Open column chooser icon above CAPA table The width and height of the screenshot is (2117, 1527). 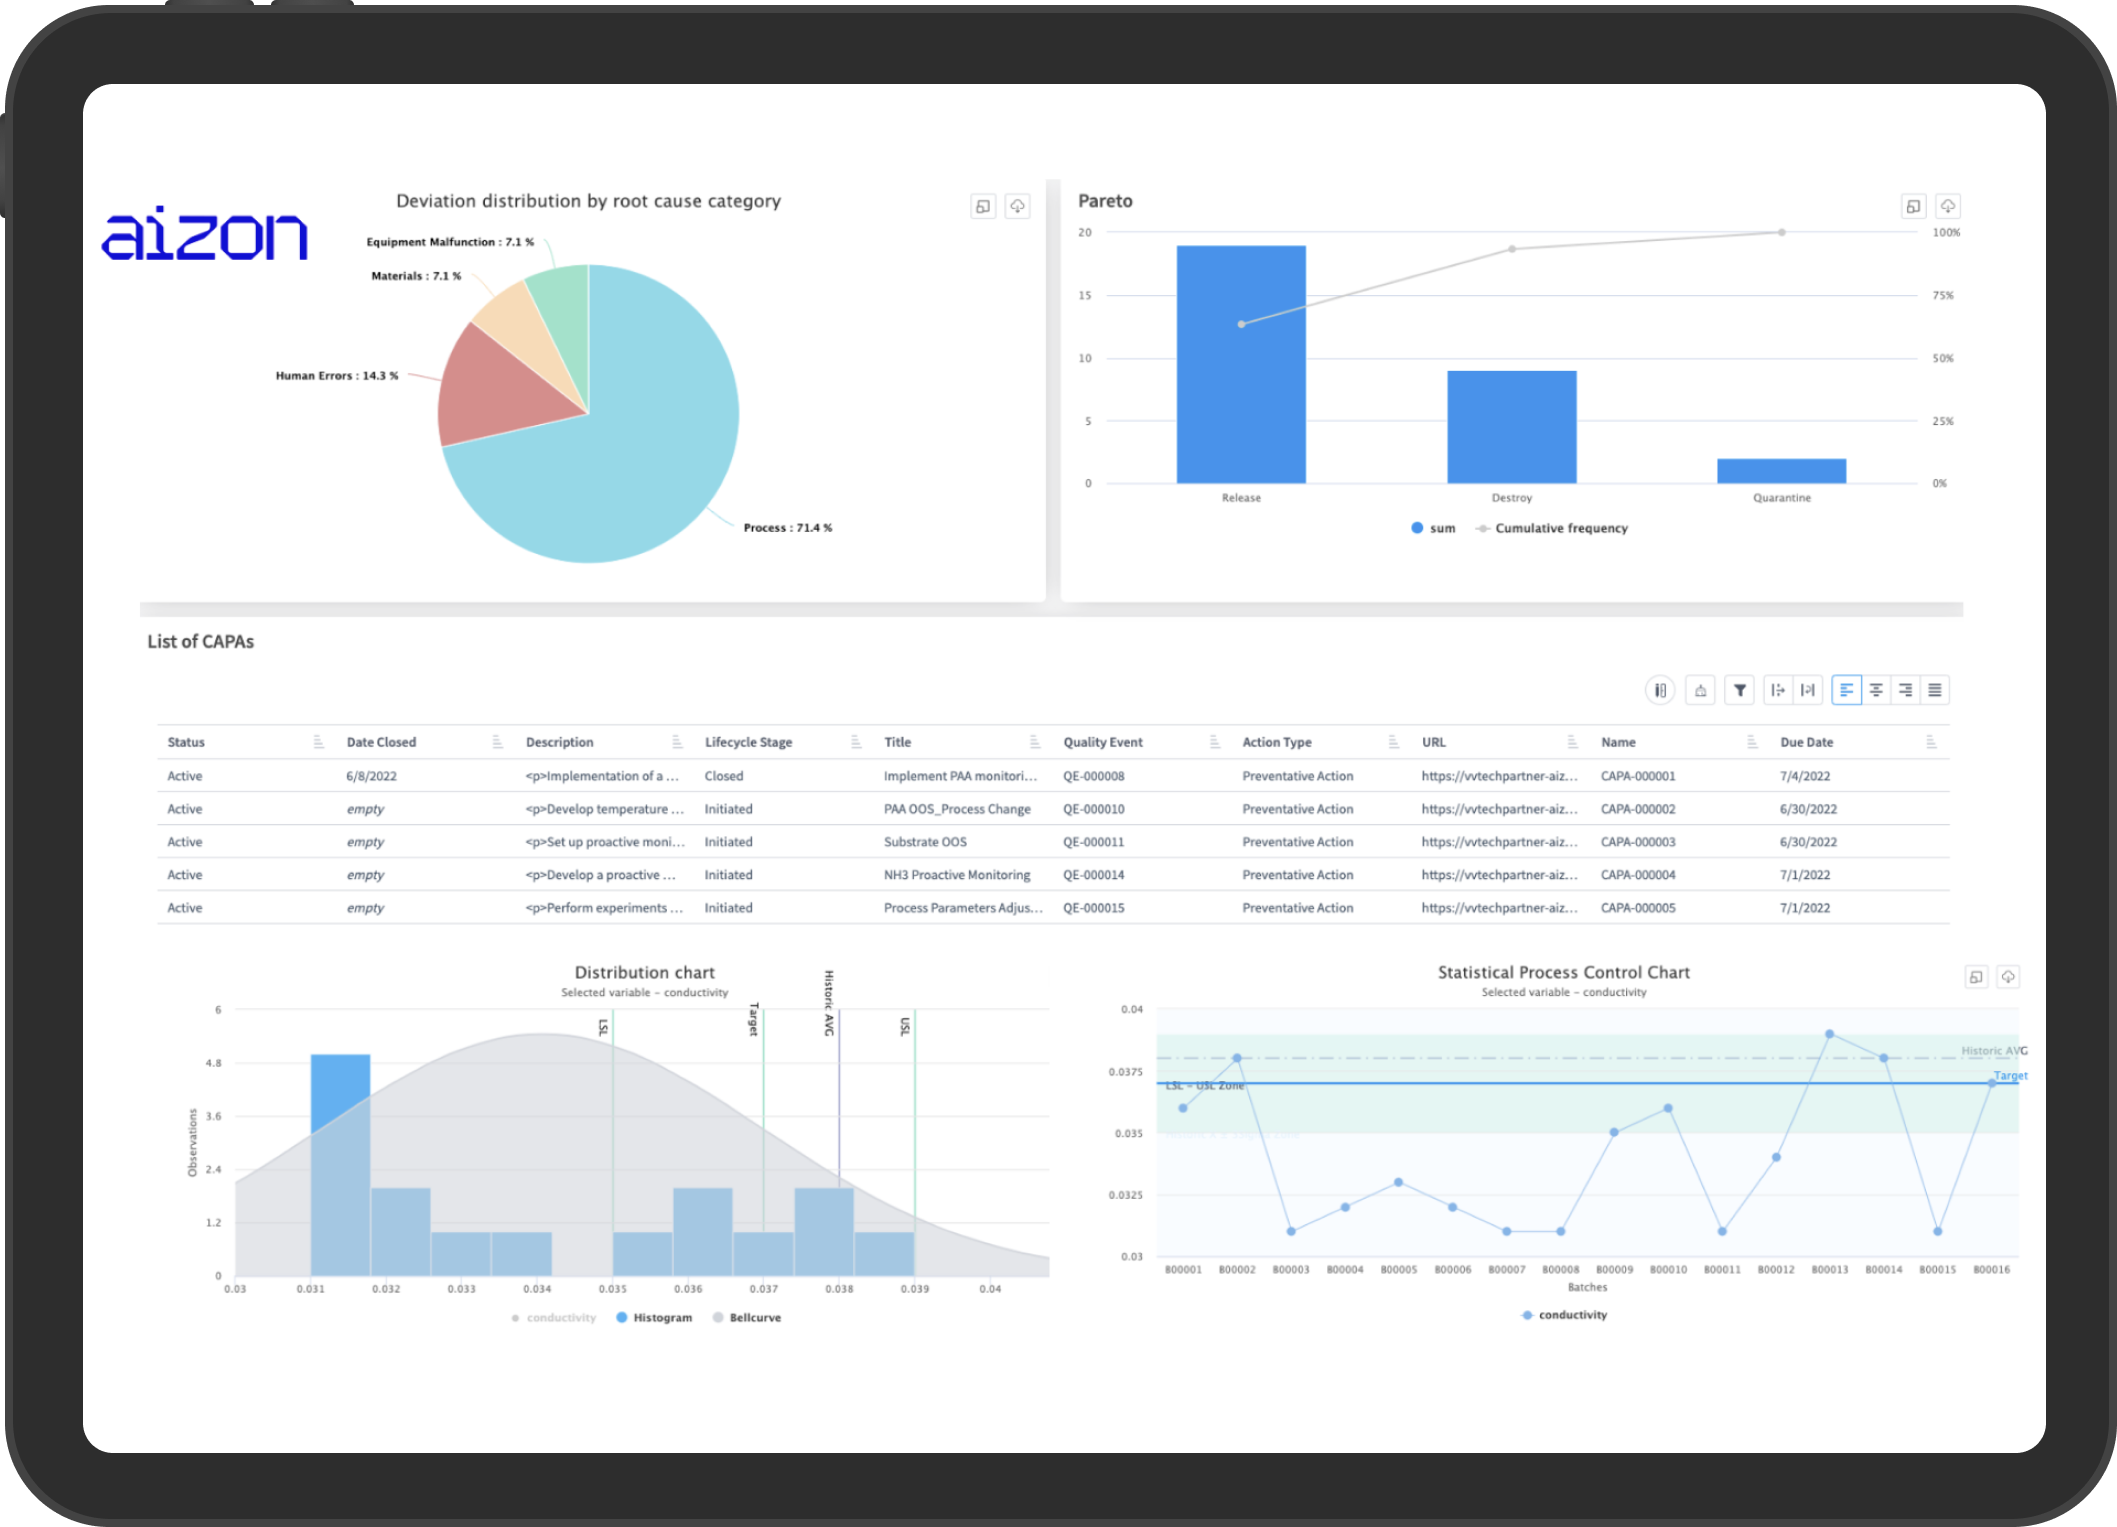[1660, 690]
